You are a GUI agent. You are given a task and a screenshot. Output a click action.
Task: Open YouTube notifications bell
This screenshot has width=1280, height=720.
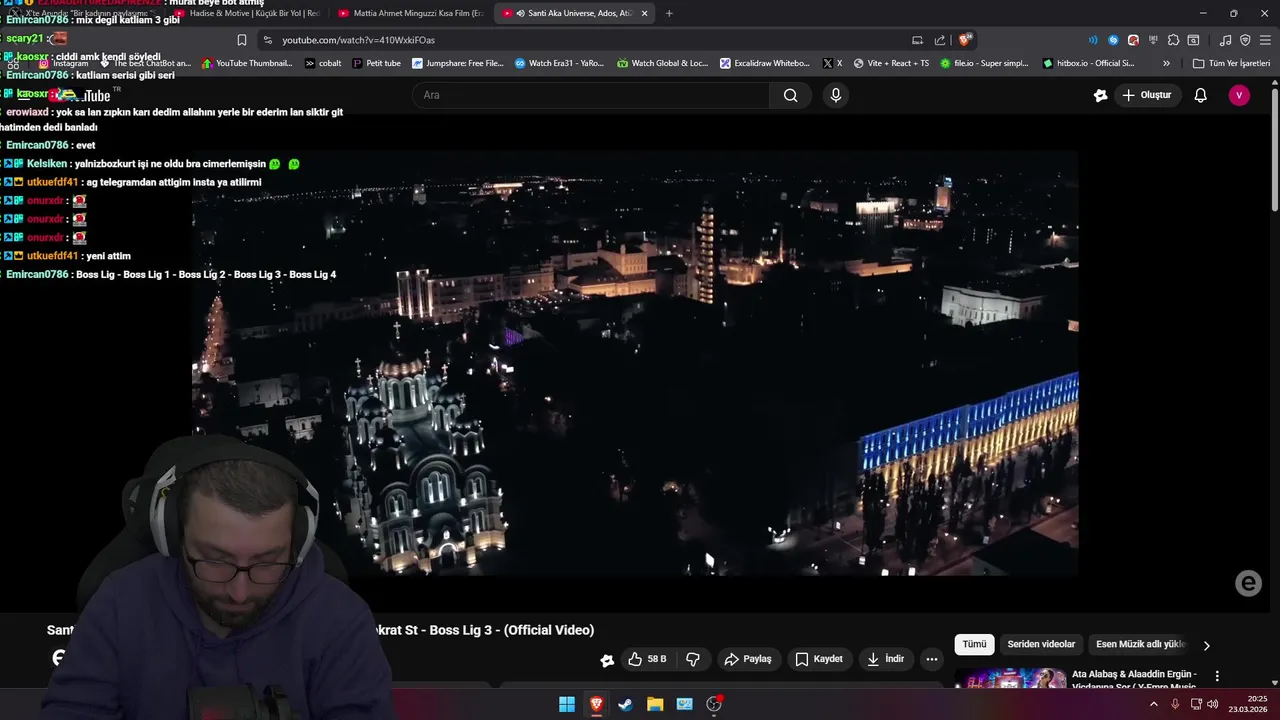[x=1200, y=95]
